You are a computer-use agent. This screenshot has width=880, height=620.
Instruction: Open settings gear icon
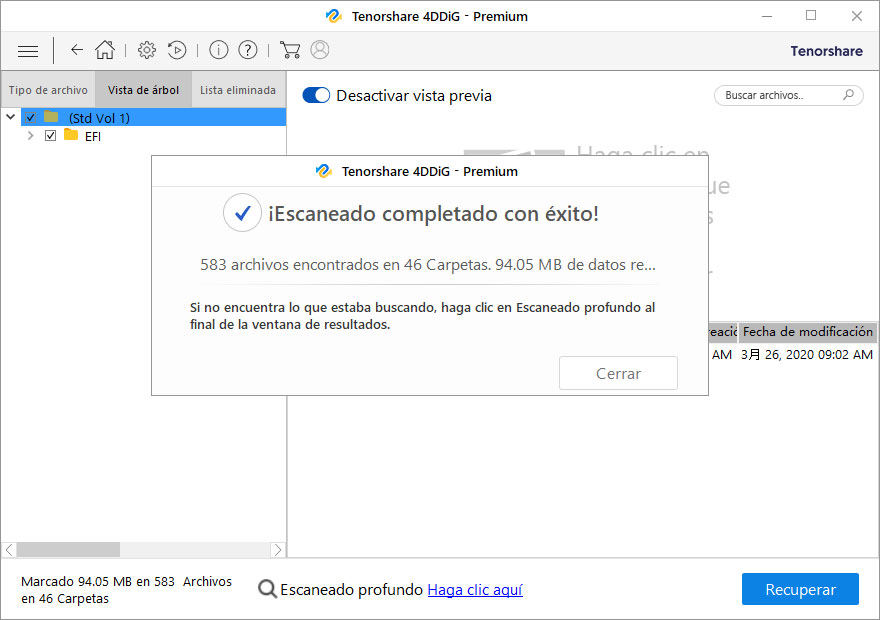tap(147, 50)
